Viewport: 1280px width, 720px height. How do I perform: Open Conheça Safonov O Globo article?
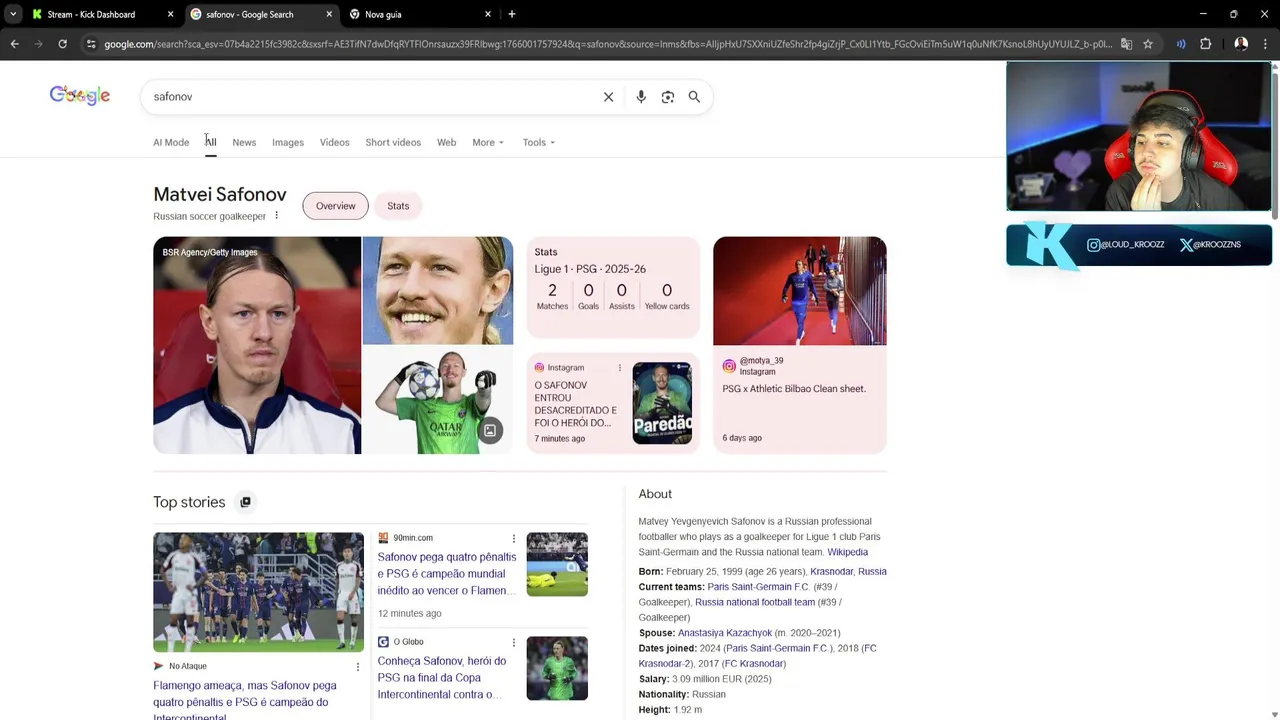442,678
